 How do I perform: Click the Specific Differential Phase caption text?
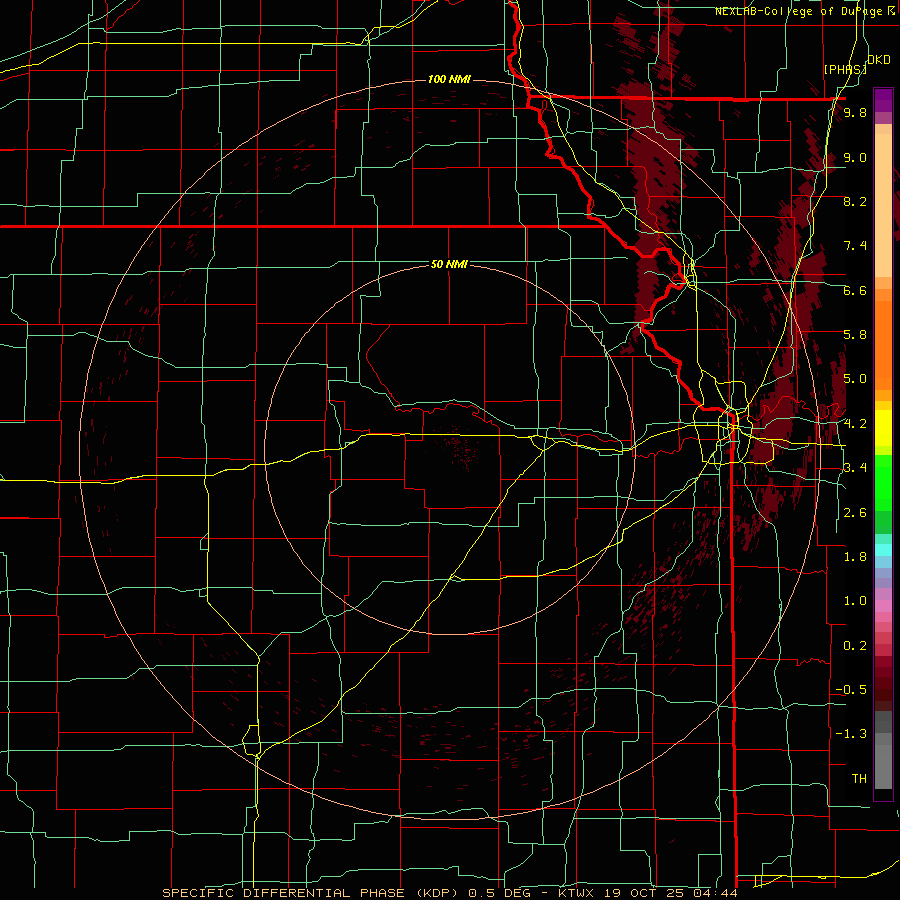449,893
